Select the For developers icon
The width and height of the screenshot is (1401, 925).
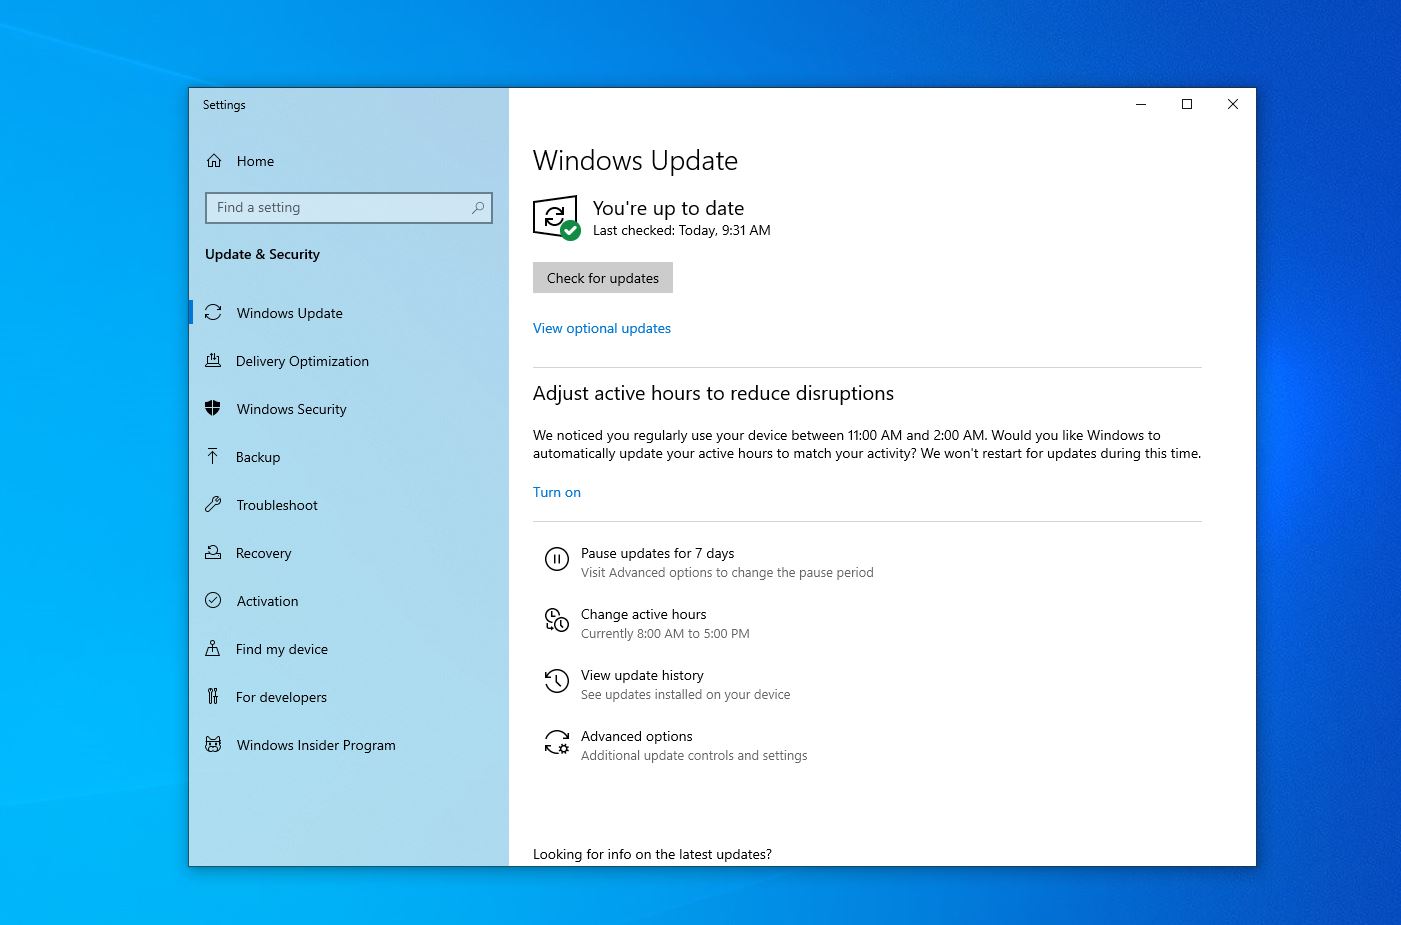pos(213,696)
